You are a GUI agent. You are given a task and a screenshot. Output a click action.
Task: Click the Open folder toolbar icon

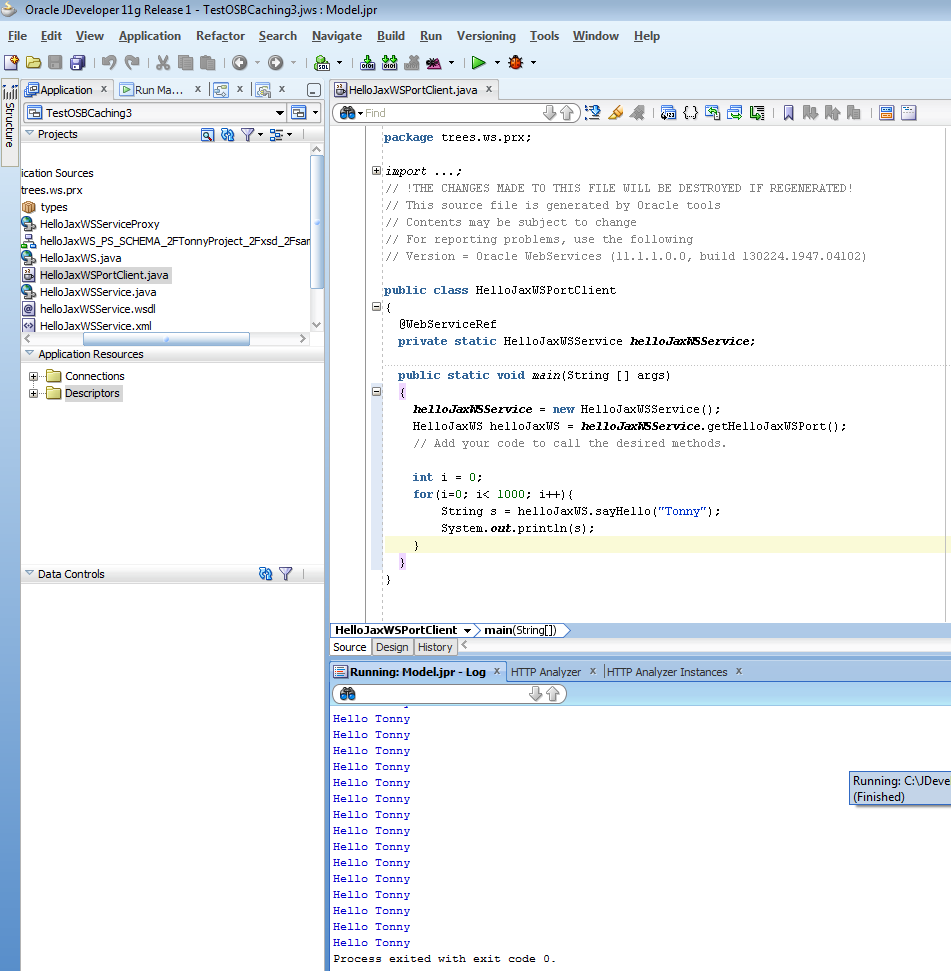(33, 62)
